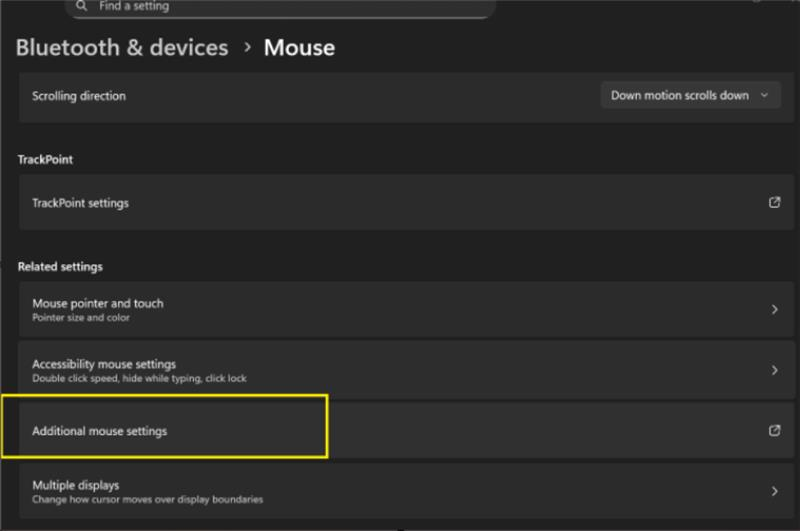The width and height of the screenshot is (800, 531).
Task: Click the scrolling direction dropdown arrow
Action: coord(765,96)
